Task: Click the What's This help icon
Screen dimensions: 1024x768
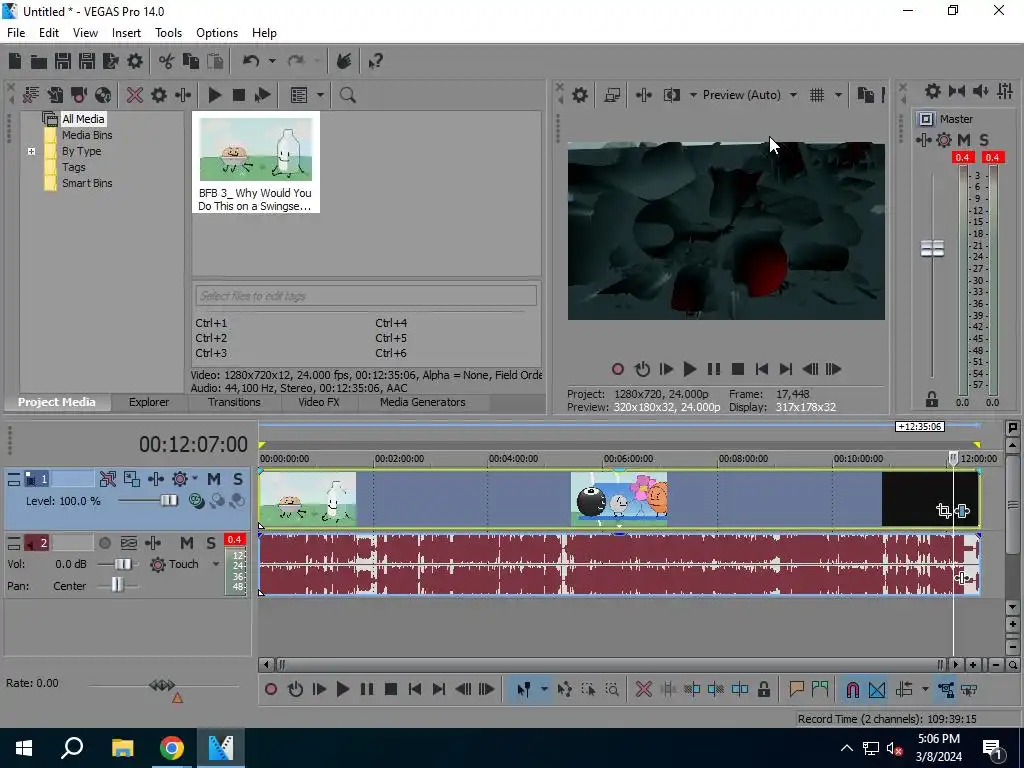Action: (x=375, y=61)
